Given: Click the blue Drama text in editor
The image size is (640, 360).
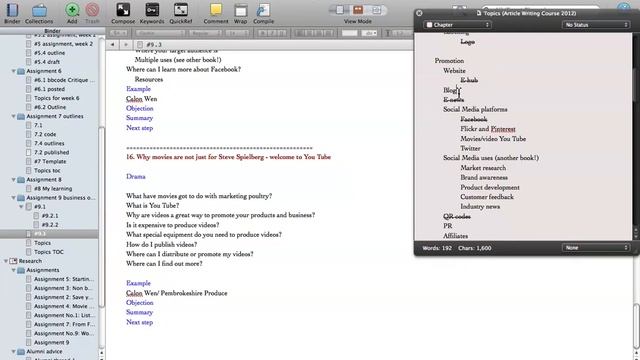Looking at the screenshot, I should click(136, 177).
